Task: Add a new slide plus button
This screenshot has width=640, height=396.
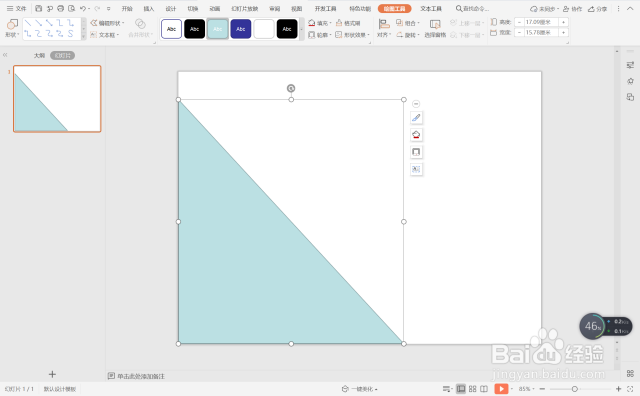Action: (x=52, y=374)
